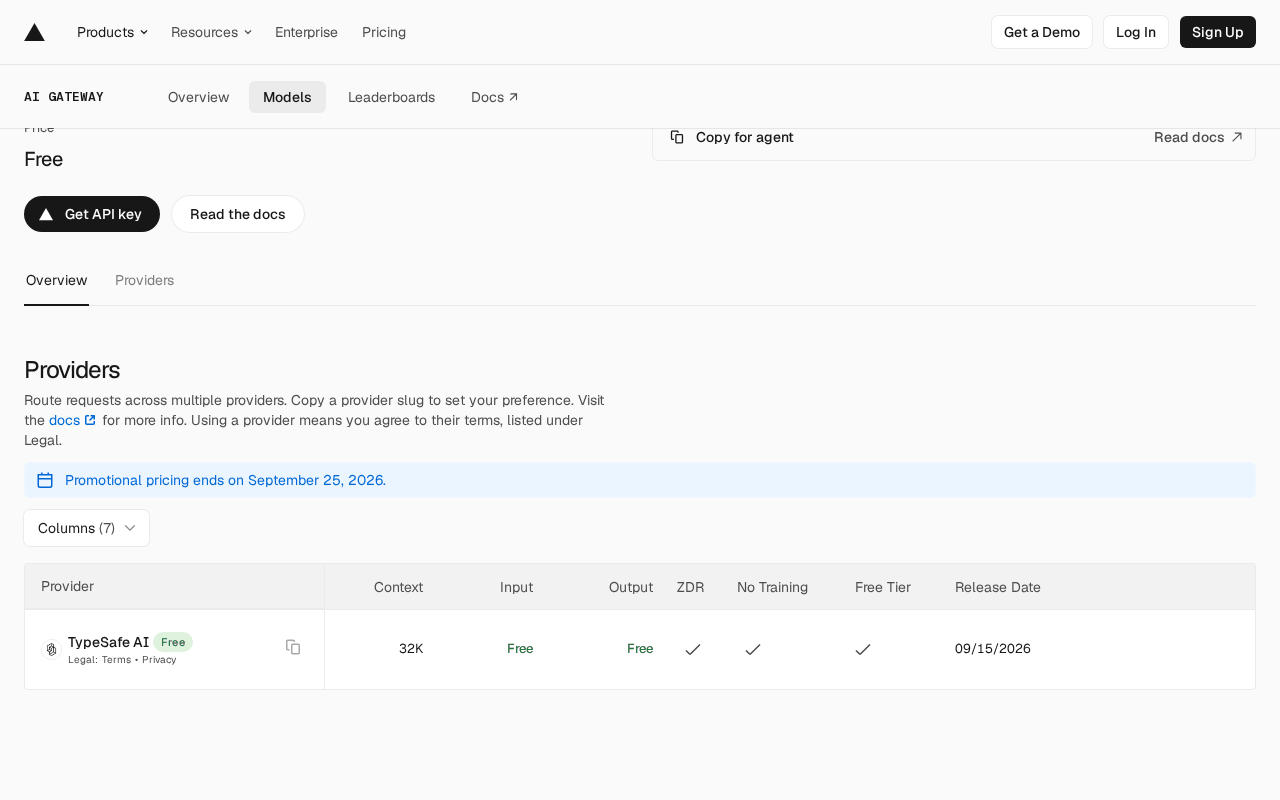The height and width of the screenshot is (800, 1280).
Task: Click the Free price text above Get API key
Action: pyautogui.click(x=43, y=159)
